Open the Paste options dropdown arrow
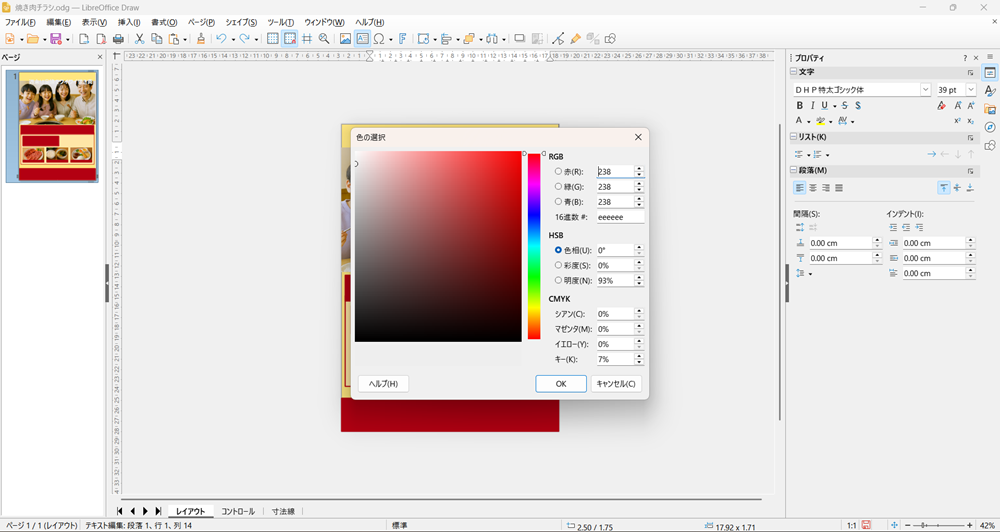This screenshot has height=532, width=1000. coord(185,39)
